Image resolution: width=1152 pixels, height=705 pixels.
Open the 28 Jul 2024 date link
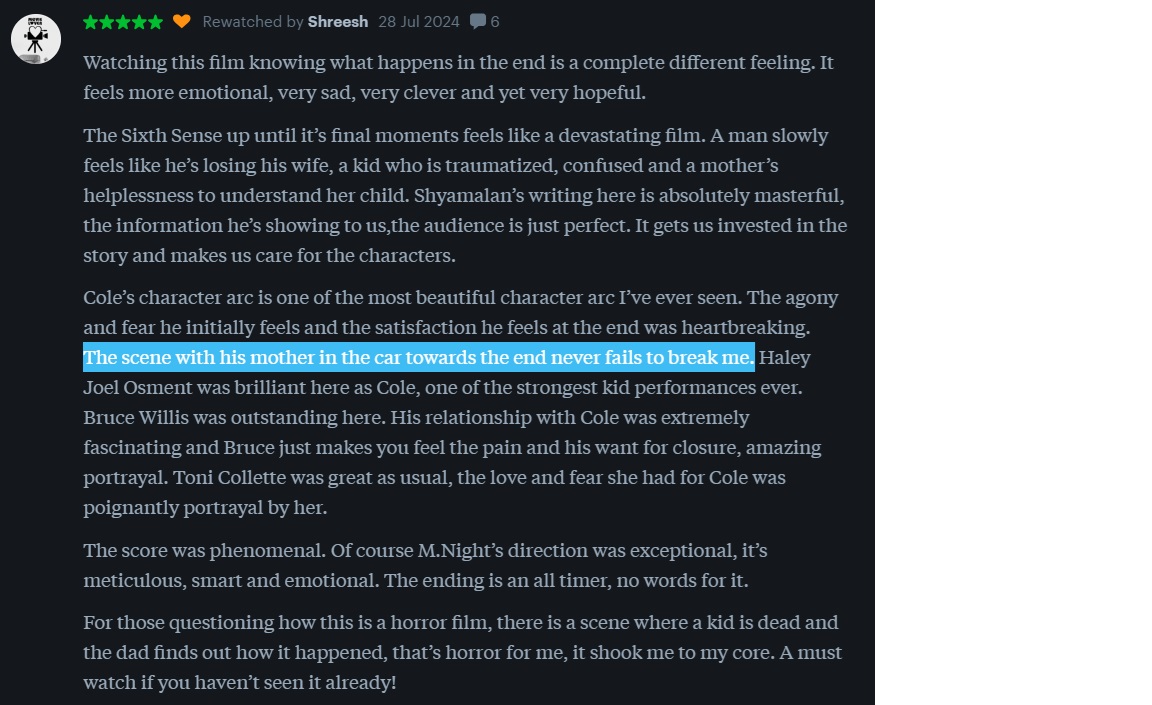418,21
